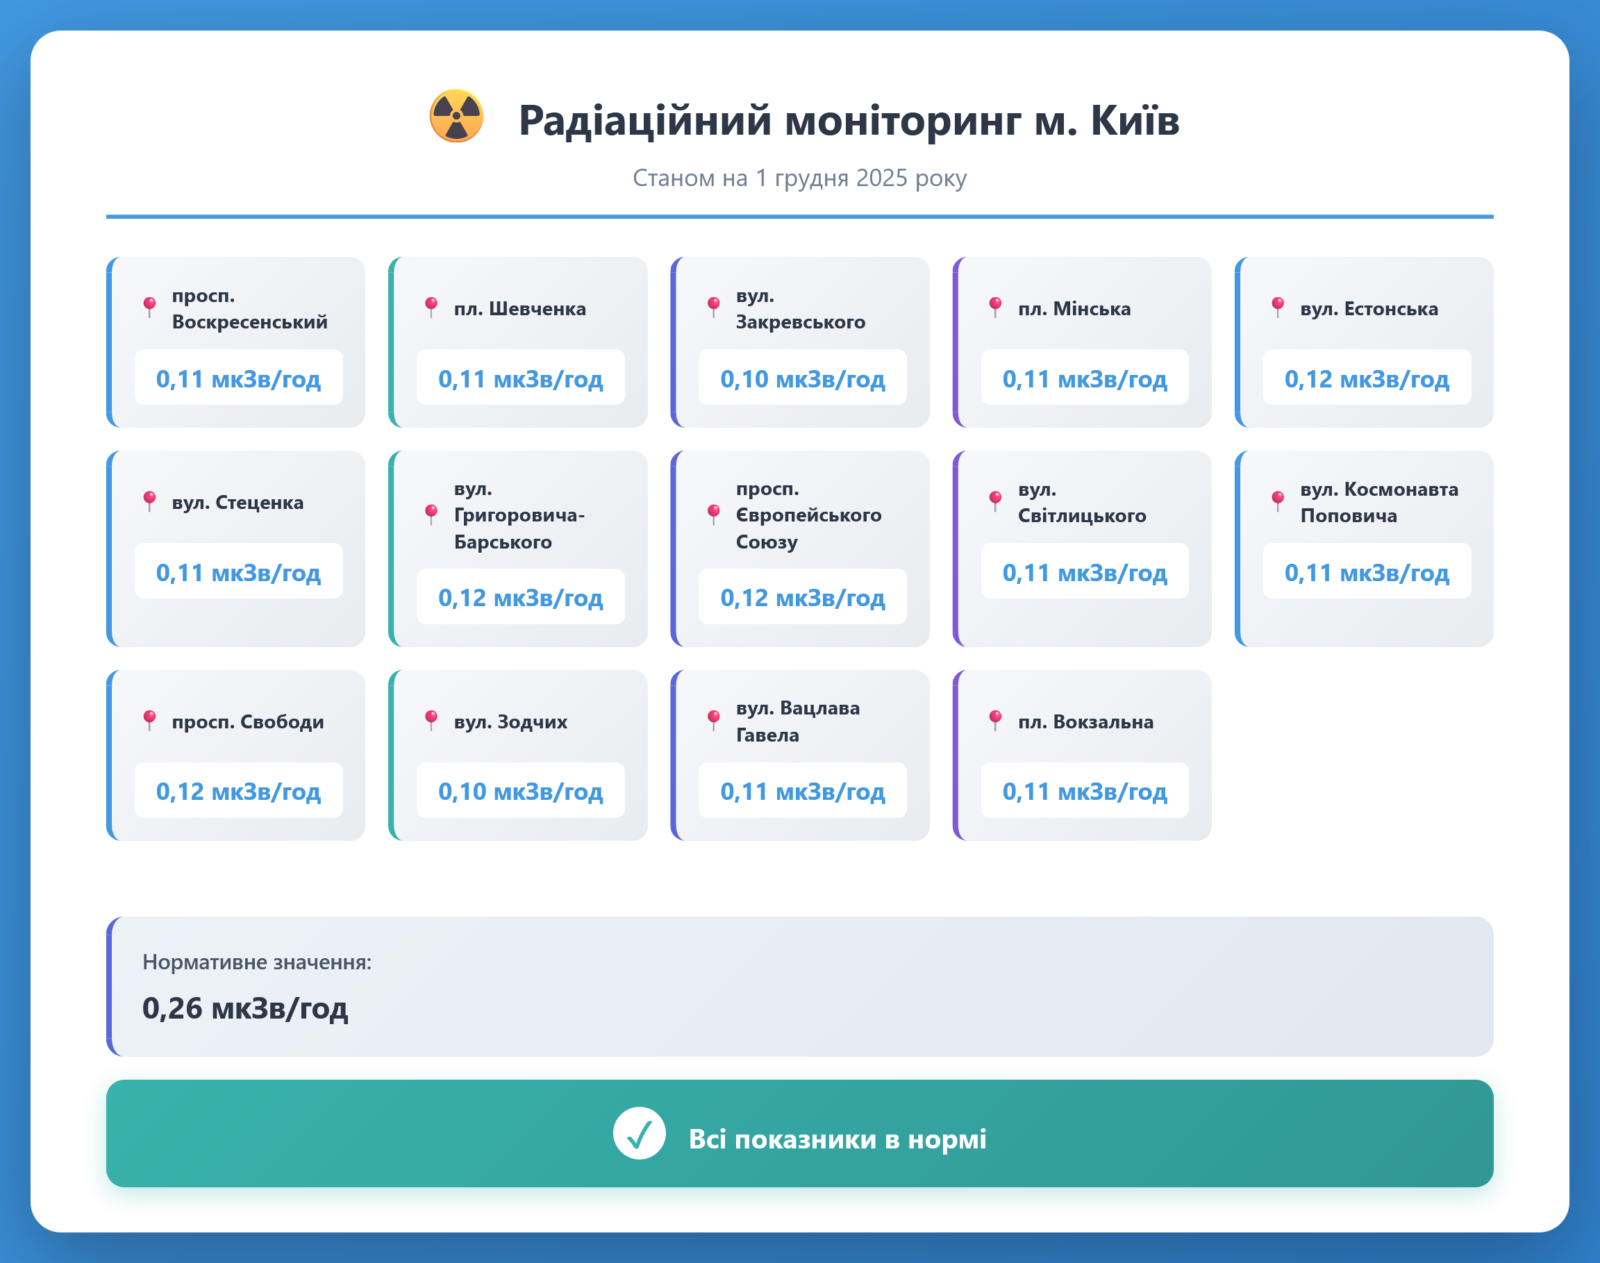The height and width of the screenshot is (1263, 1600).
Task: Select the вул. Закревського reading value
Action: pyautogui.click(x=802, y=379)
